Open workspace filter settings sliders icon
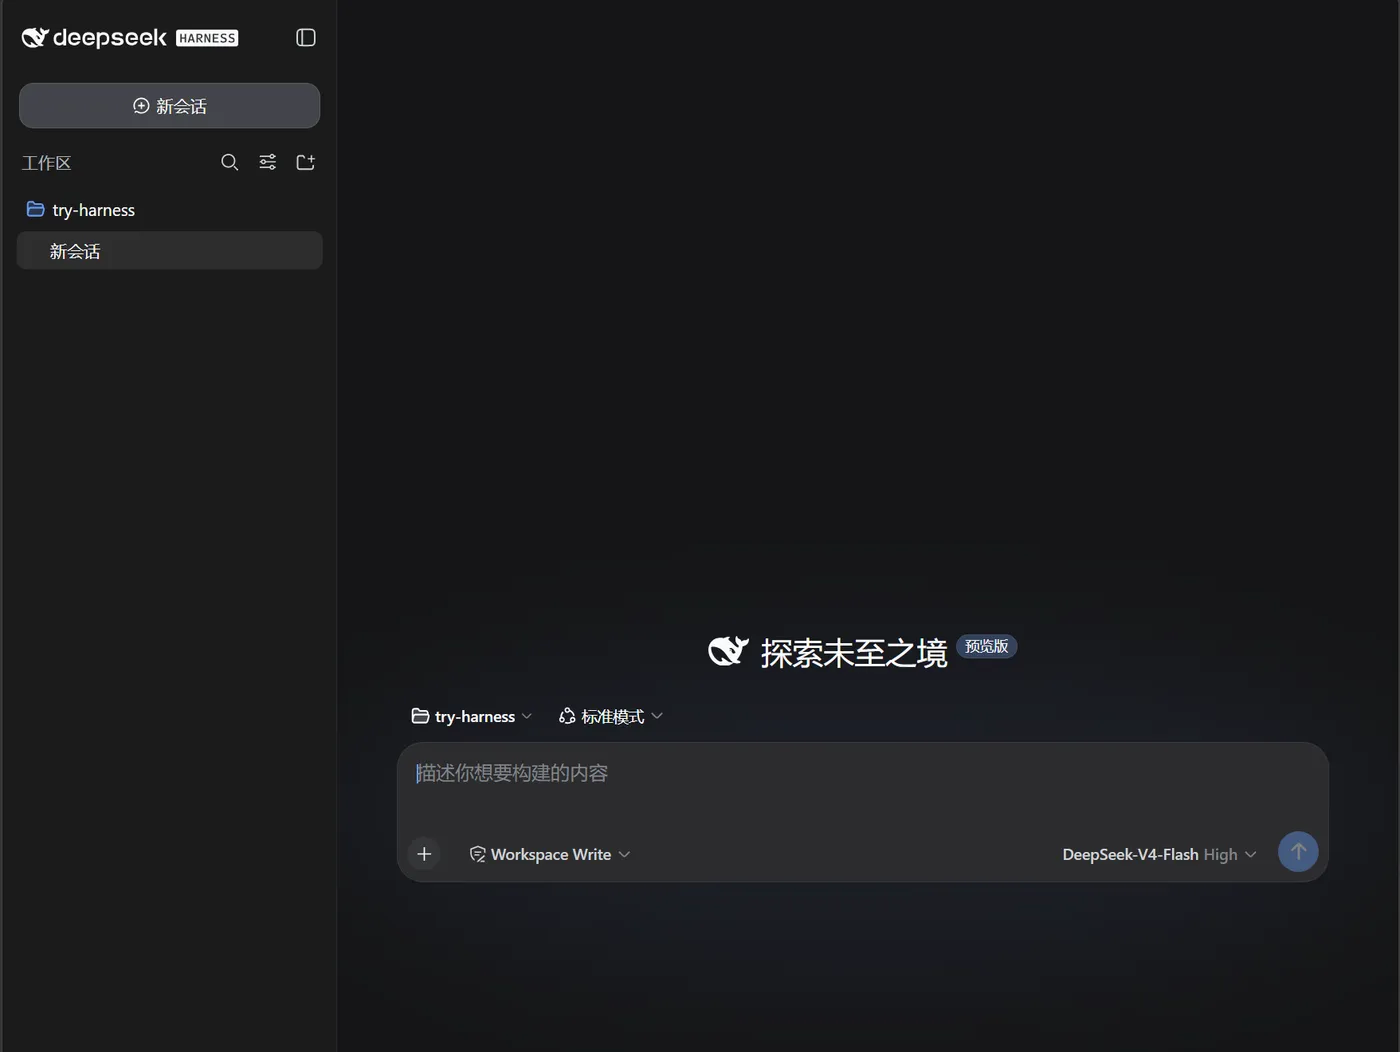 (268, 162)
